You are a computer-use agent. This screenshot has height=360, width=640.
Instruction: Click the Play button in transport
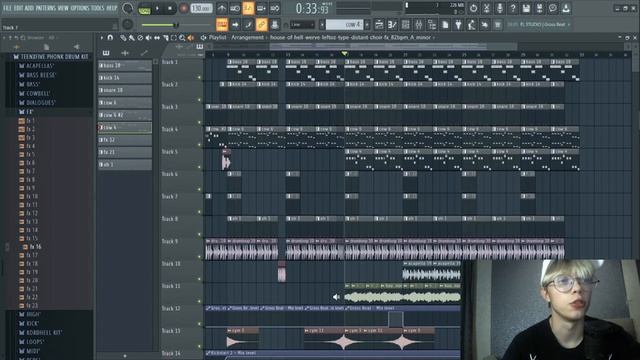coord(158,8)
